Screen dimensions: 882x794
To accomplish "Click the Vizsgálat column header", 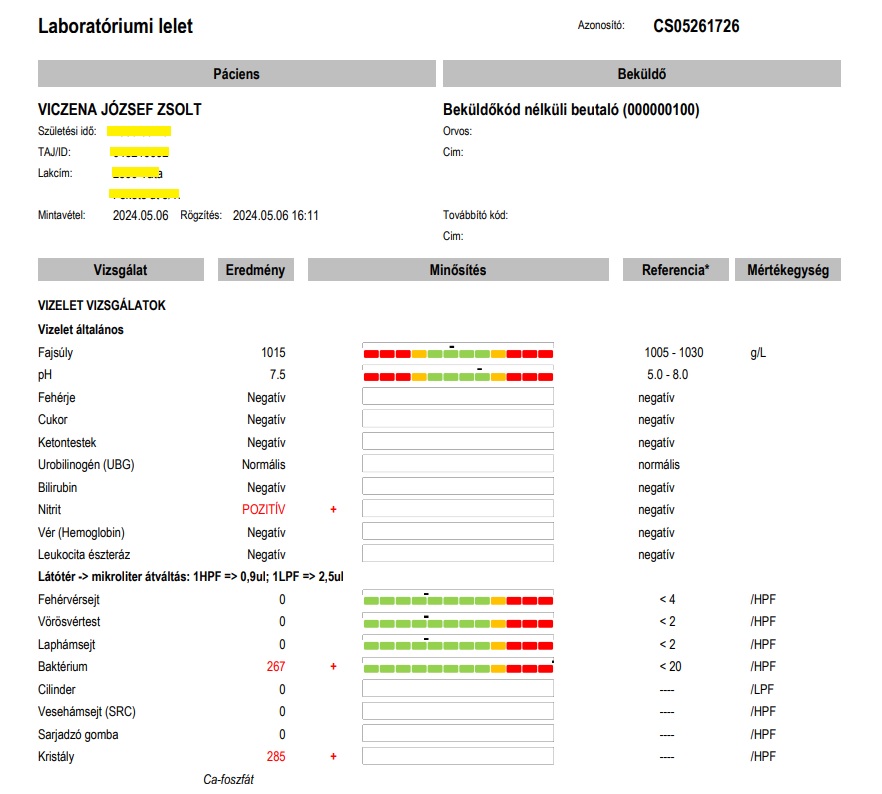I will click(x=122, y=270).
